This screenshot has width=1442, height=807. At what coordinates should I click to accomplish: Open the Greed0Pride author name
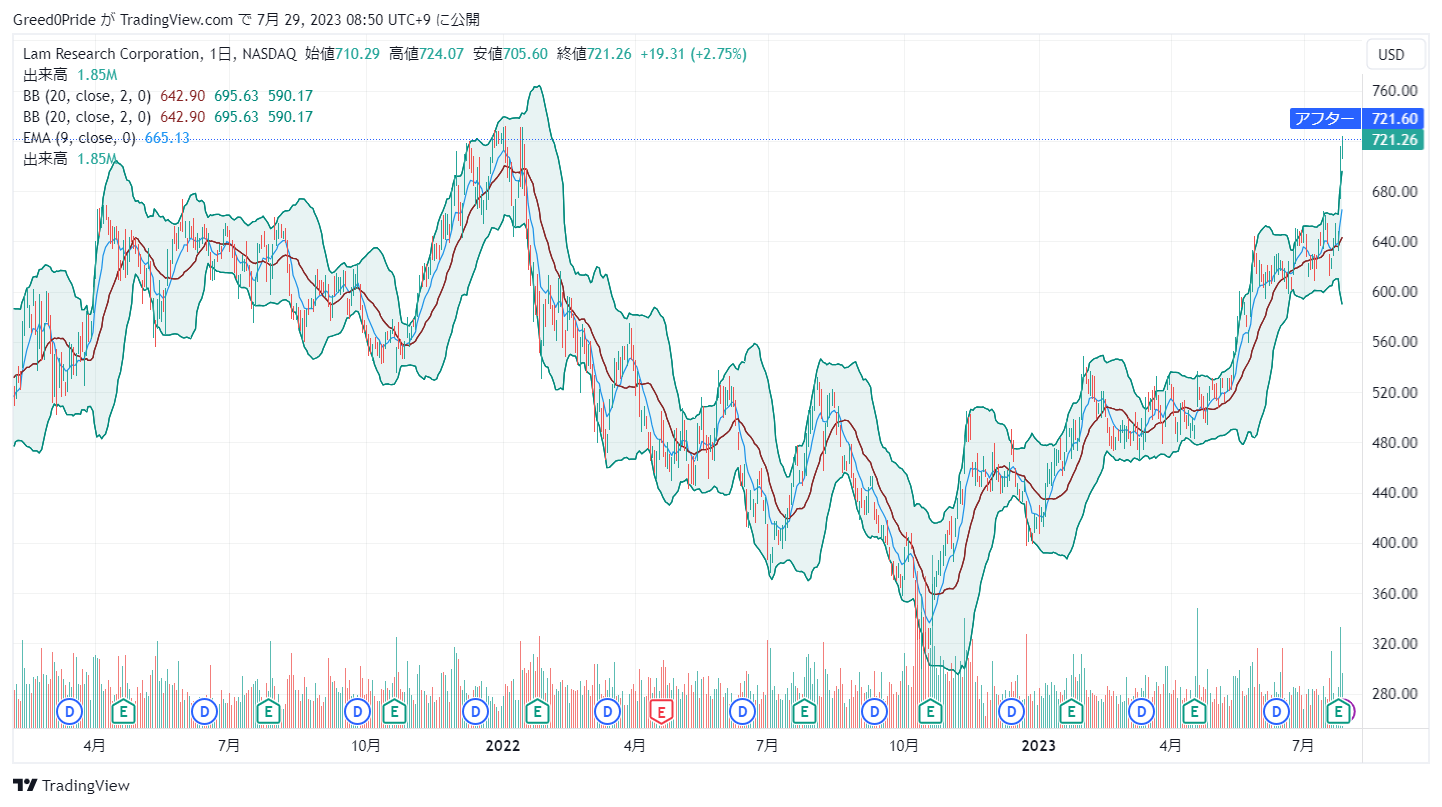click(54, 19)
